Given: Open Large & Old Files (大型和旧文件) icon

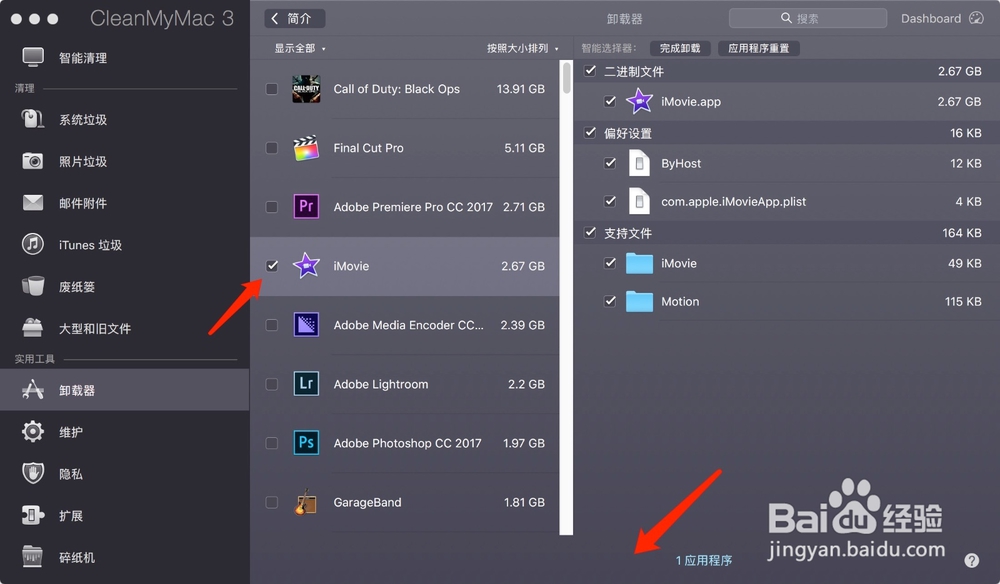Looking at the screenshot, I should [x=33, y=328].
